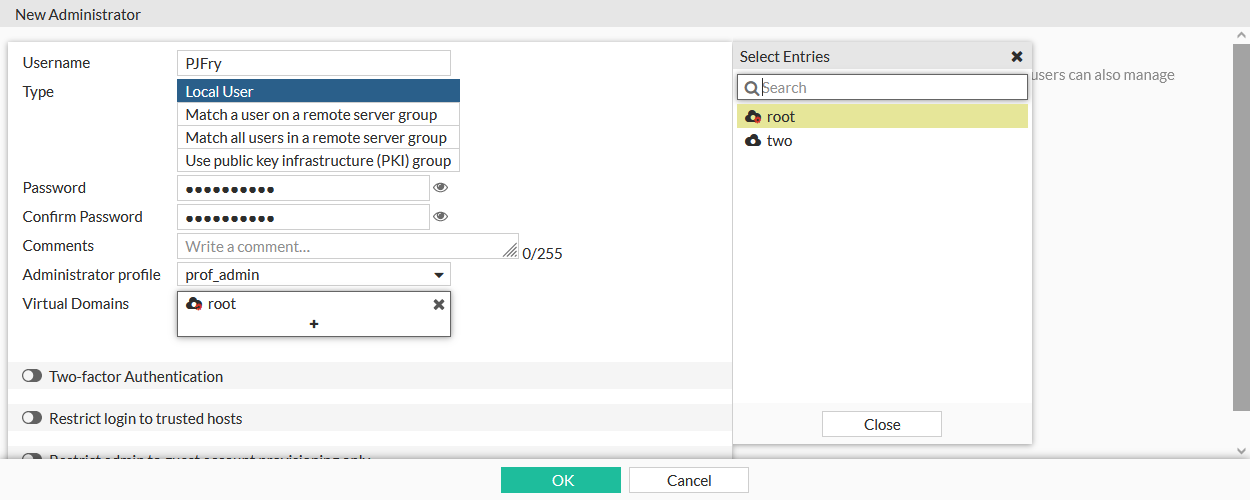Close the Select Entries panel with X
The width and height of the screenshot is (1250, 500).
click(1017, 57)
